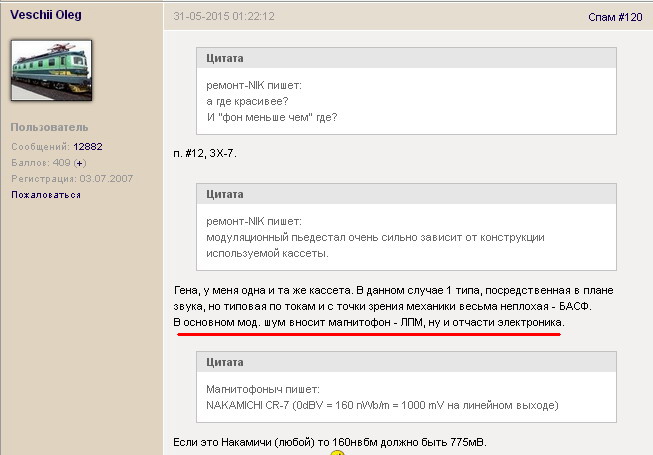Click the Пожаловаться report link

pyautogui.click(x=46, y=194)
